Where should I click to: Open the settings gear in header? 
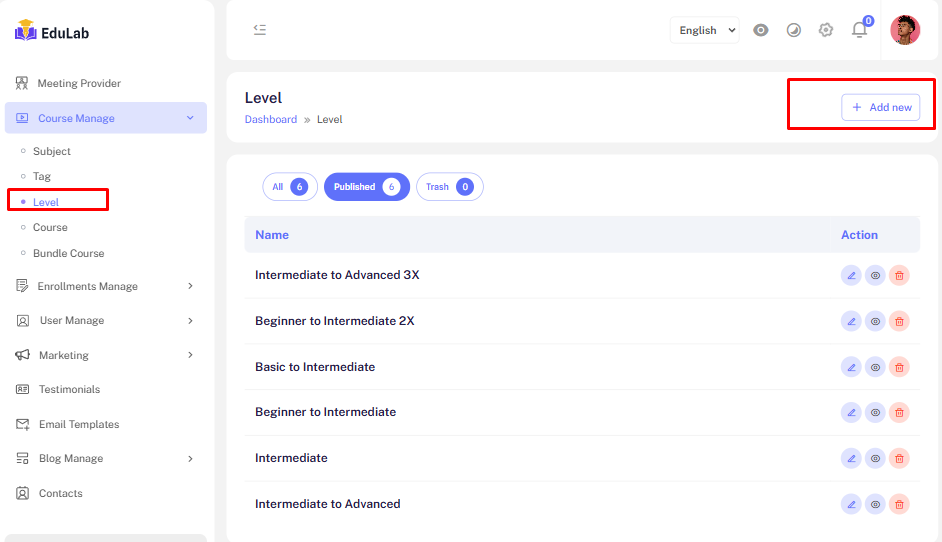826,30
